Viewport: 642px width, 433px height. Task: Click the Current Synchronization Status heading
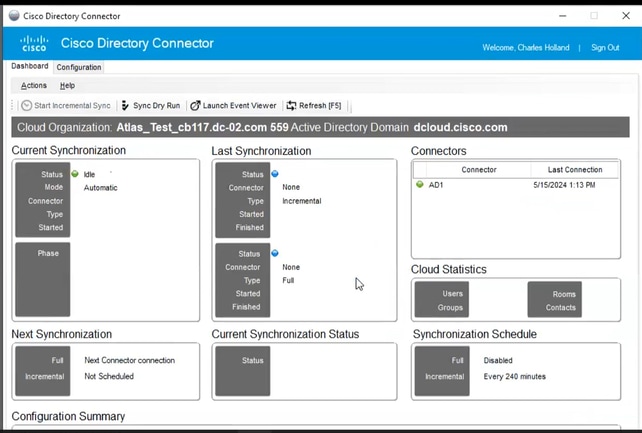pyautogui.click(x=285, y=334)
